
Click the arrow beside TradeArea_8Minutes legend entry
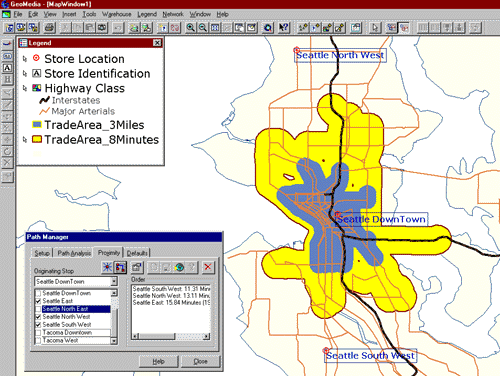(25, 139)
